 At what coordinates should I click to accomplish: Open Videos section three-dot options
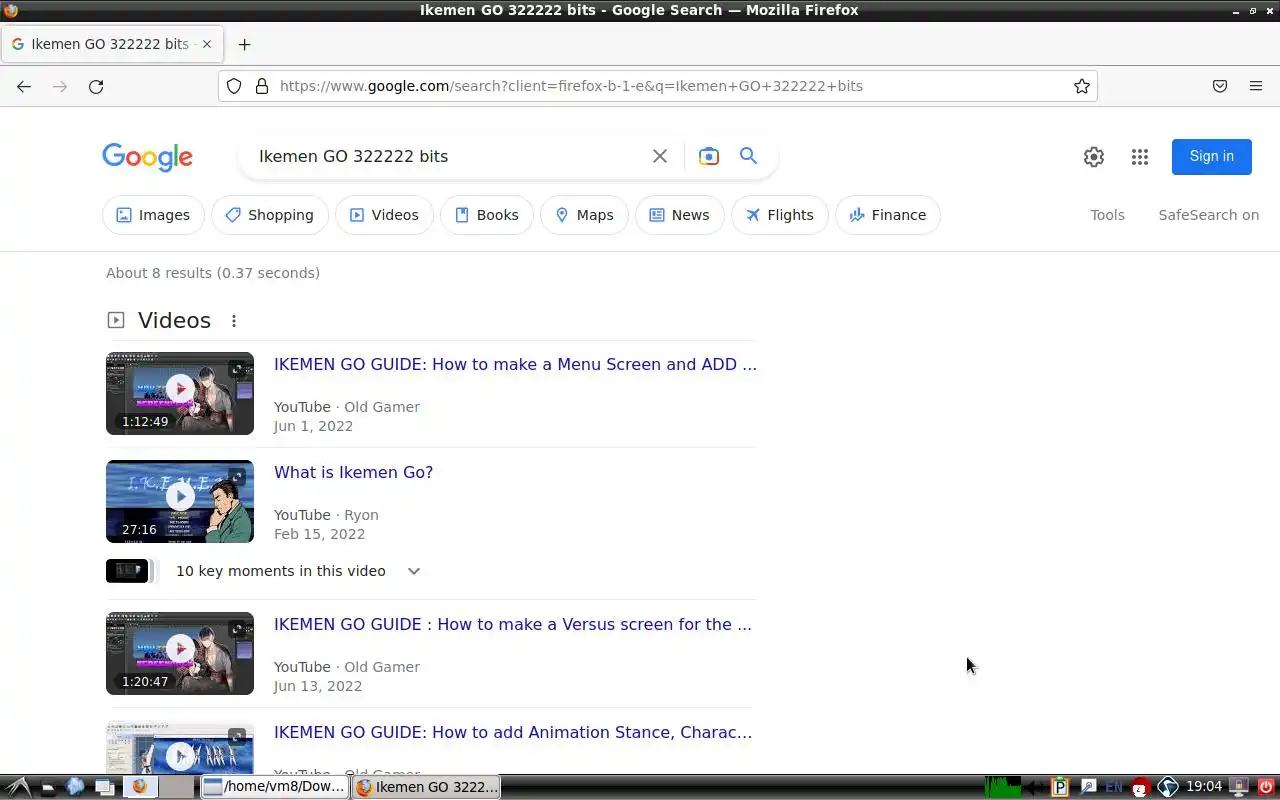(x=234, y=321)
